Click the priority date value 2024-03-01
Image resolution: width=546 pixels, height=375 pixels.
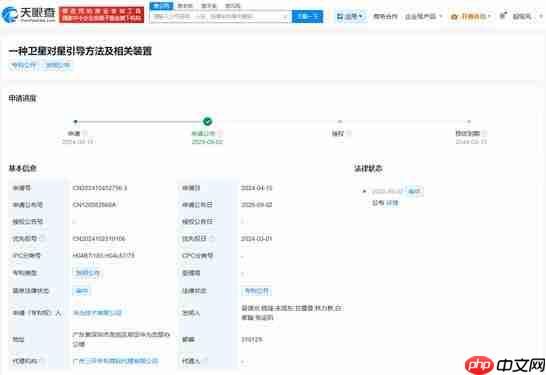[256, 239]
